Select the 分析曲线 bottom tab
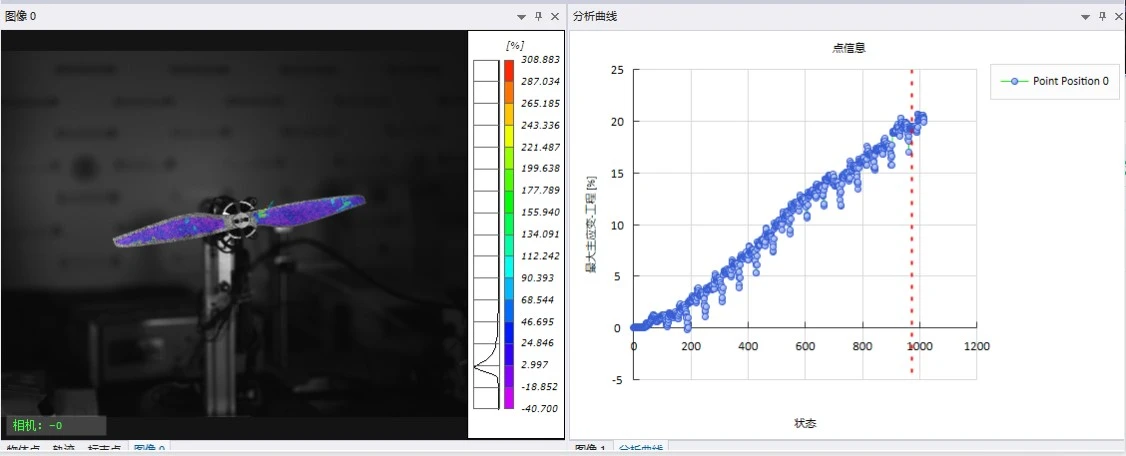The height and width of the screenshot is (456, 1126). (x=641, y=450)
